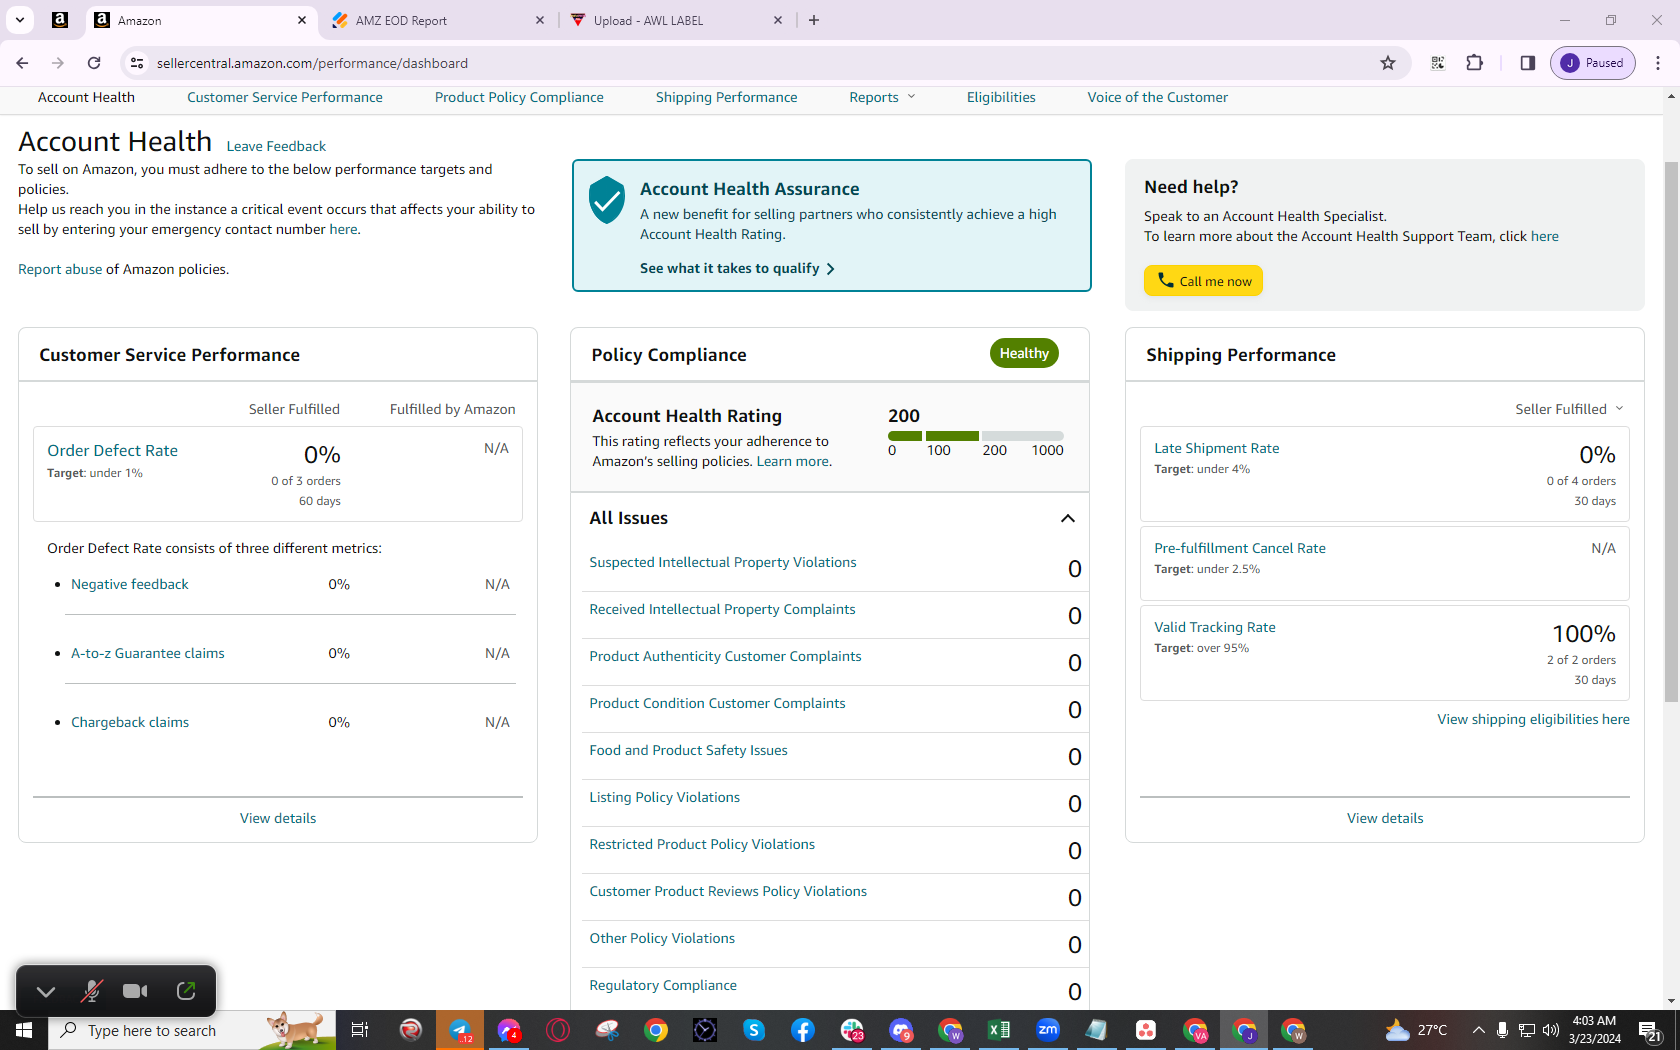The height and width of the screenshot is (1050, 1680).
Task: Click View details under Customer Service Performance
Action: point(278,818)
